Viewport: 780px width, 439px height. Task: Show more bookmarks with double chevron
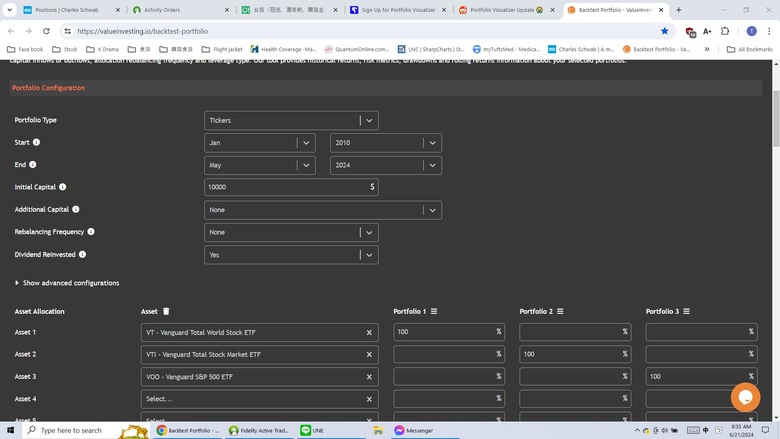point(707,49)
